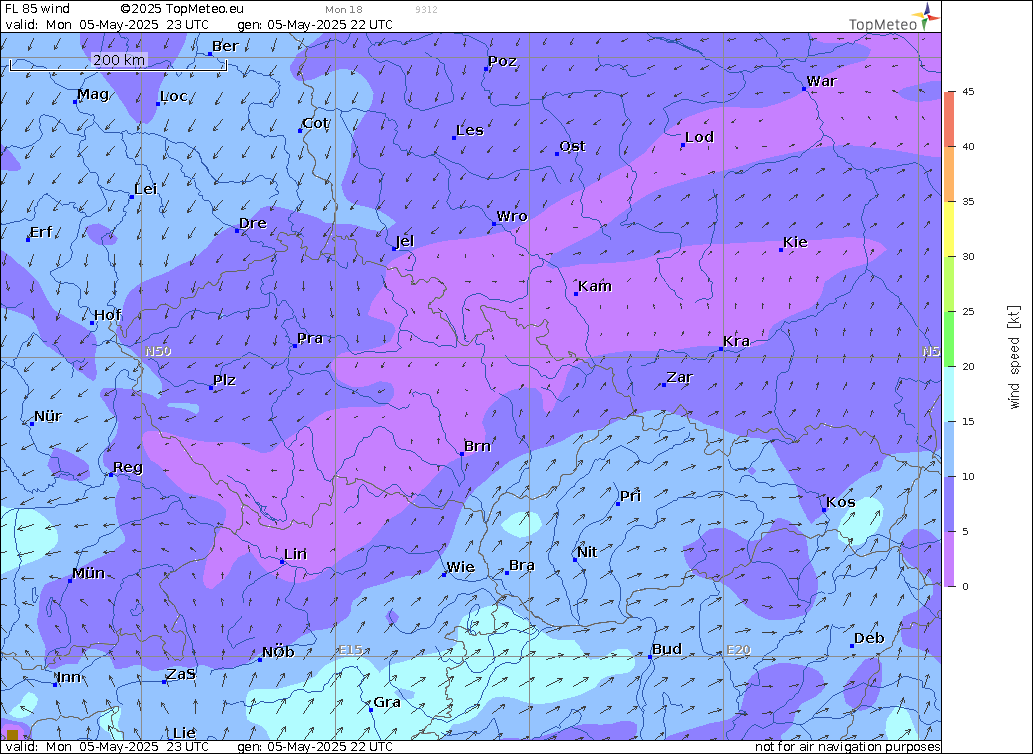The image size is (1033, 754).
Task: Click the Reg city label
Action: pyautogui.click(x=128, y=468)
